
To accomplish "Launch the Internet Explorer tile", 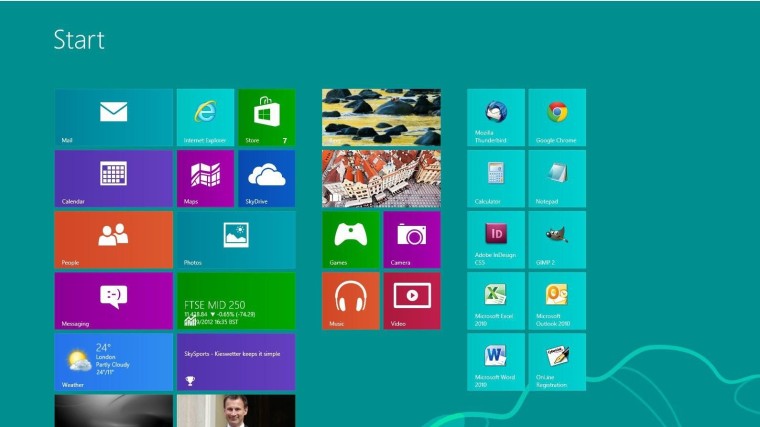I will point(206,117).
